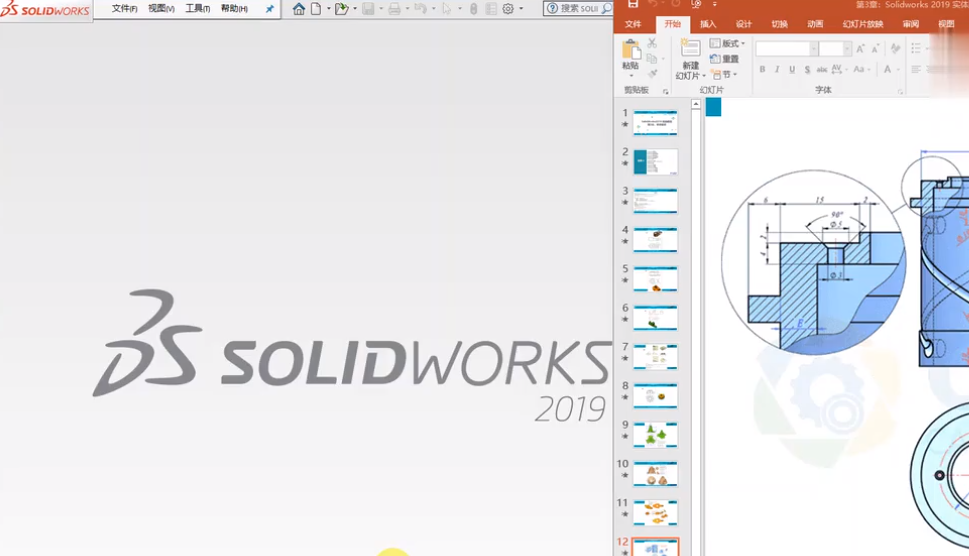Switch to the 幻灯片放映 ribbon tab
Viewport: 969px width, 556px height.
[x=863, y=24]
